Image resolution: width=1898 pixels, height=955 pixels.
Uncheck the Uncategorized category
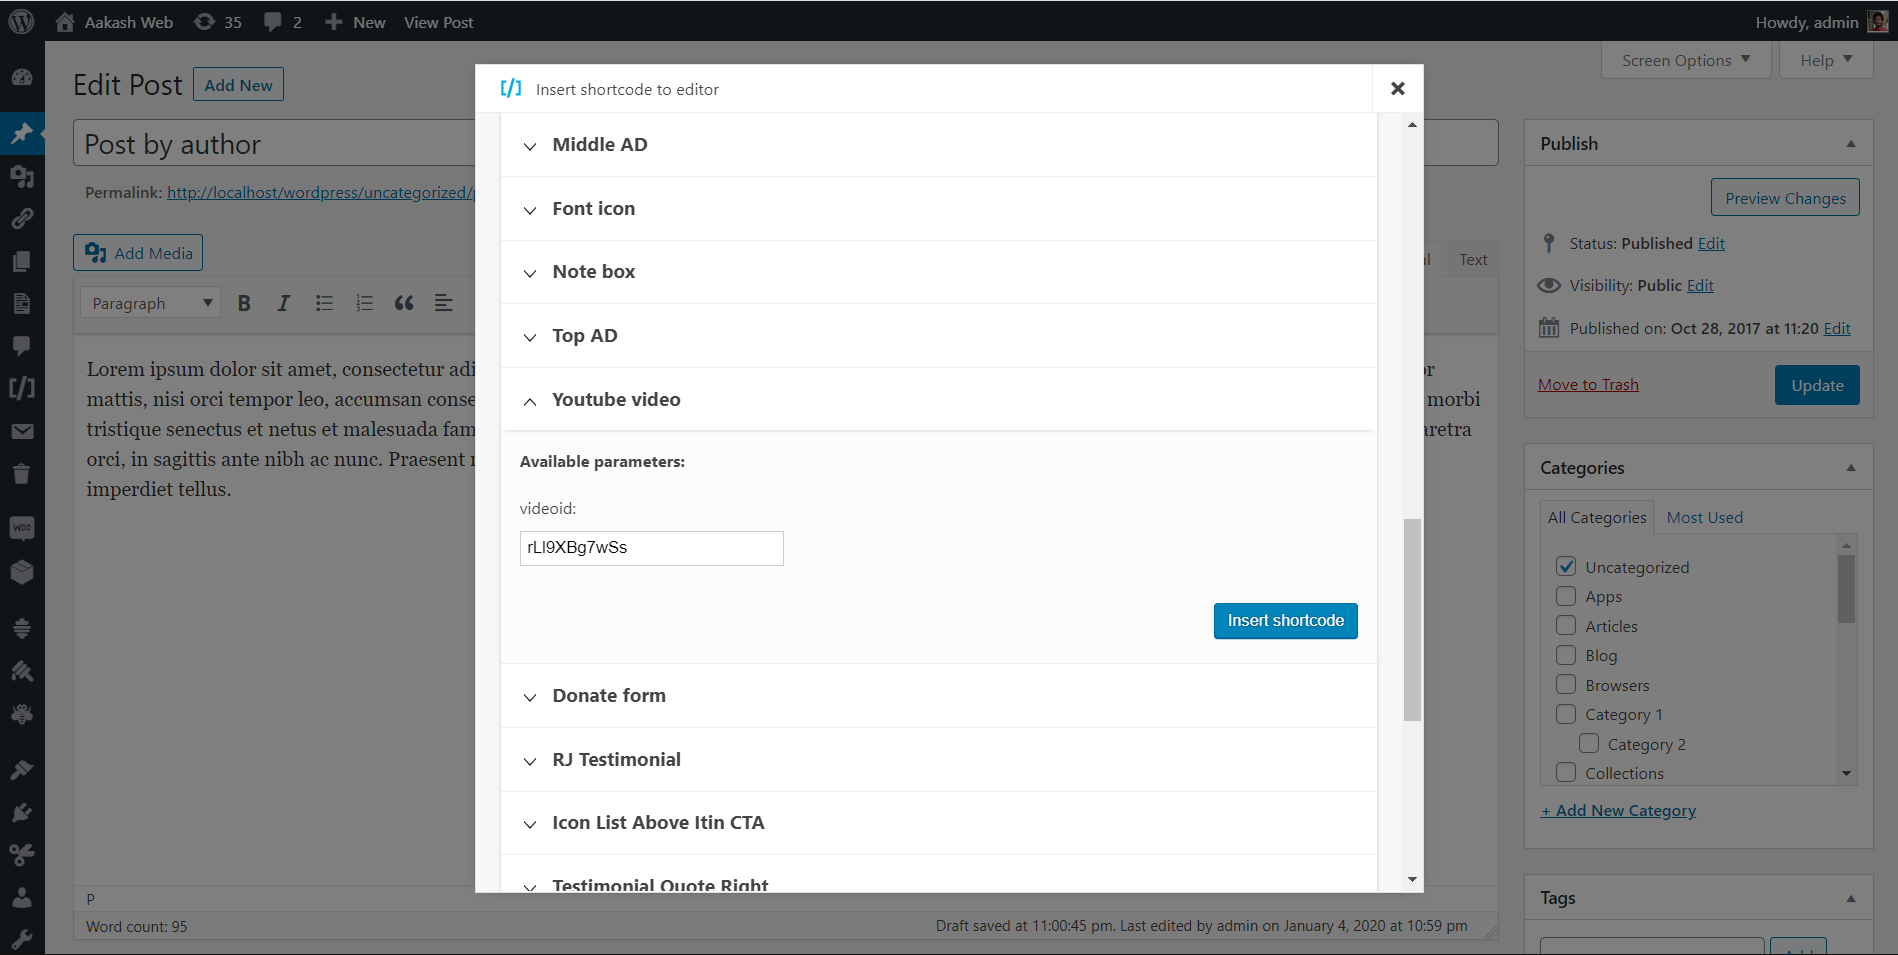(x=1566, y=567)
